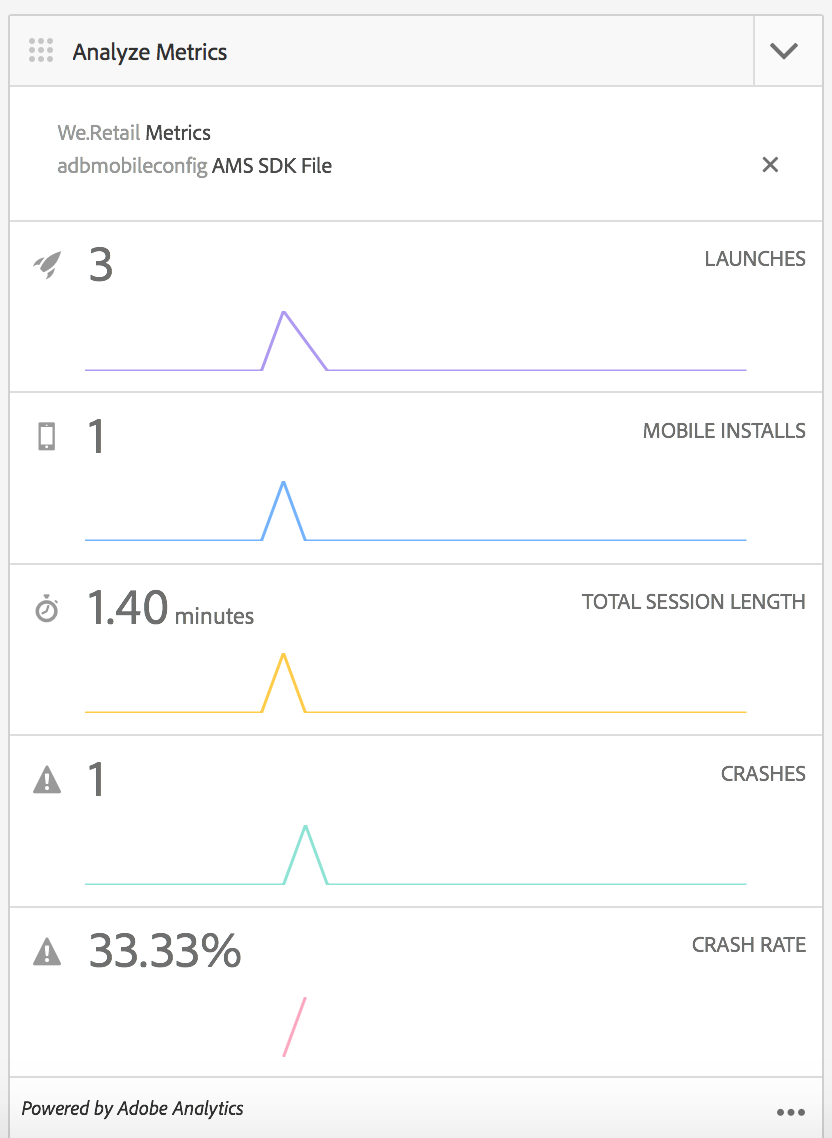Collapse the Analyze Metrics panel chevron
Image resolution: width=832 pixels, height=1138 pixels.
pyautogui.click(x=784, y=51)
